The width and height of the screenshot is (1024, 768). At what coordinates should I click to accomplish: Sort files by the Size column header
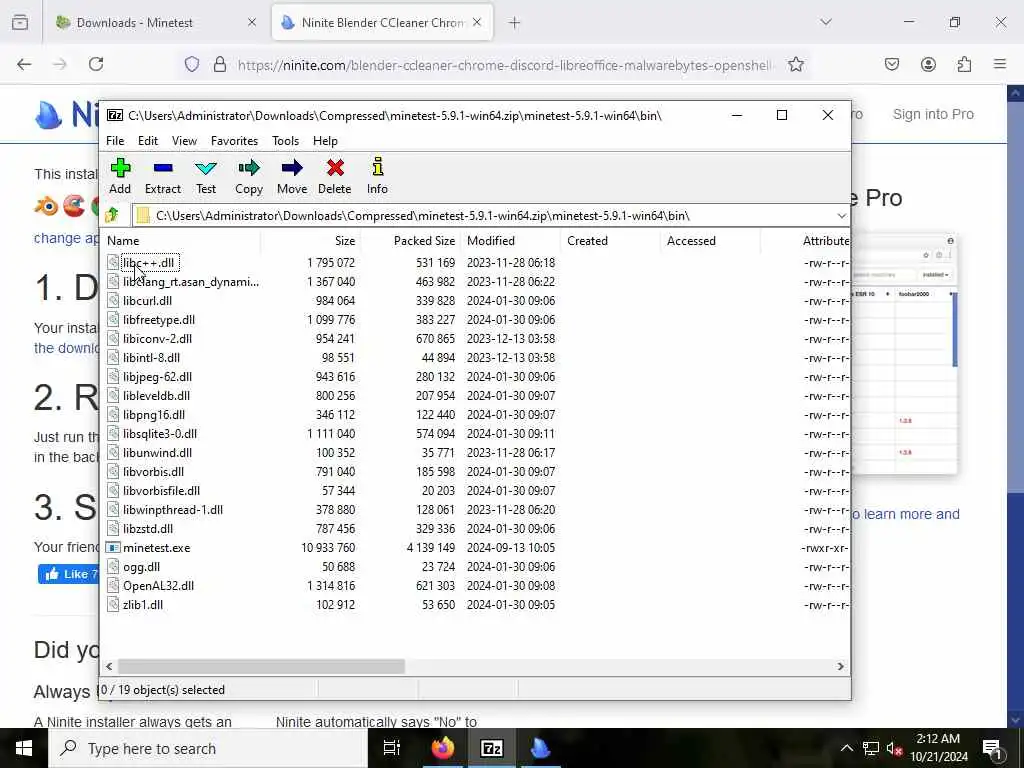pos(311,240)
